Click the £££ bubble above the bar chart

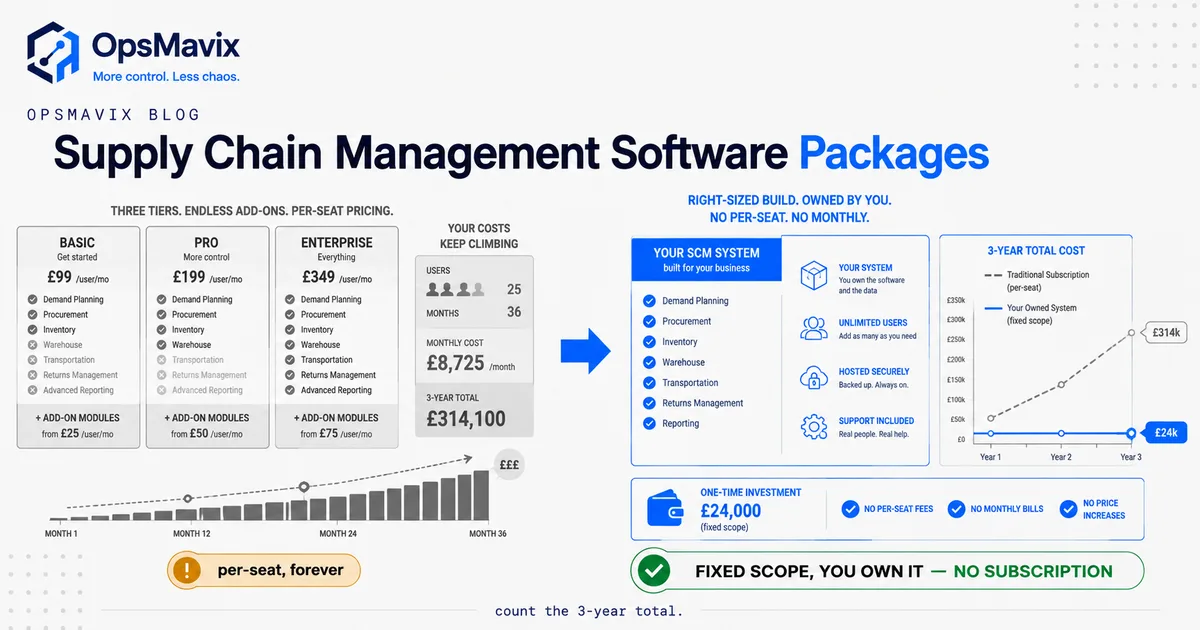(509, 465)
